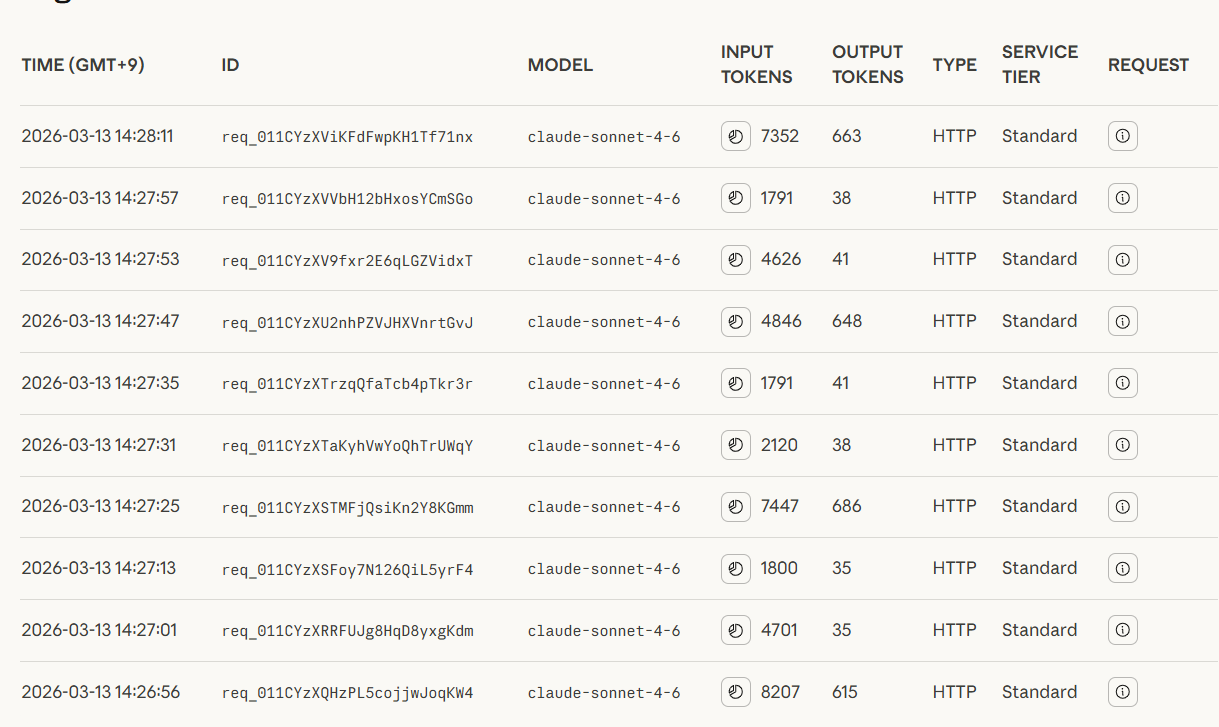Open request info icon for 14:27:25 row

pyautogui.click(x=1122, y=507)
